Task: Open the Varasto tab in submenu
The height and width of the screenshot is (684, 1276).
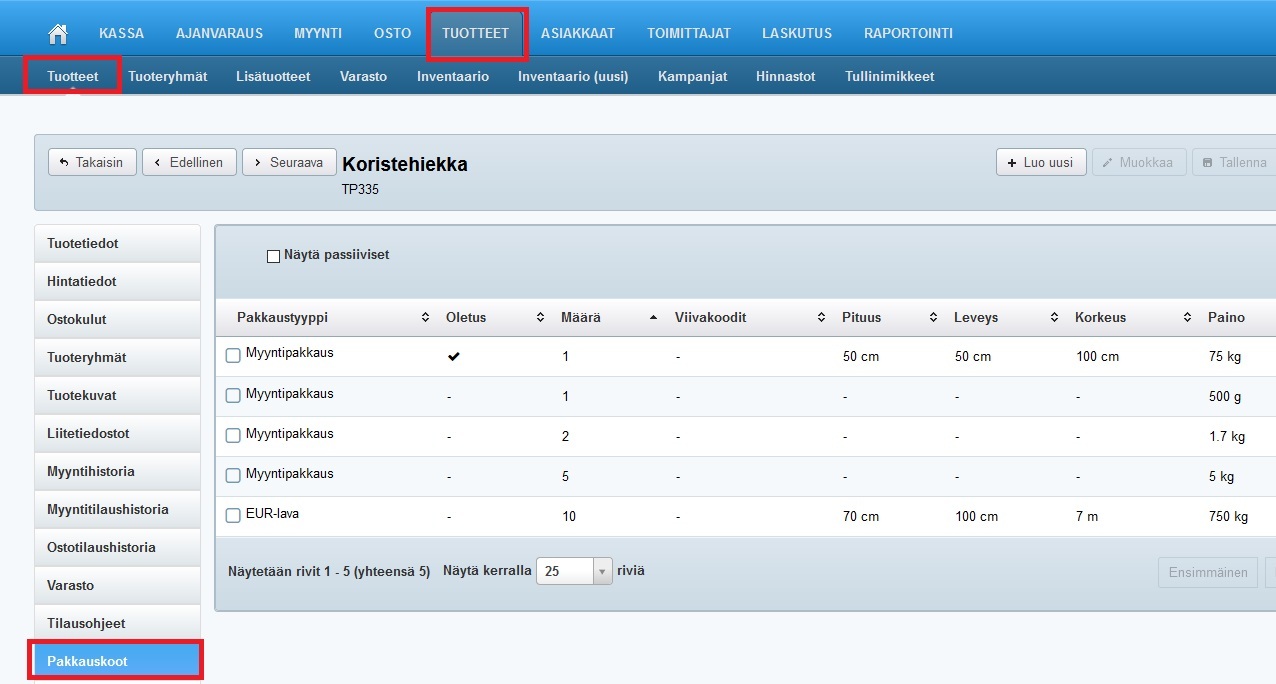Action: [x=363, y=76]
